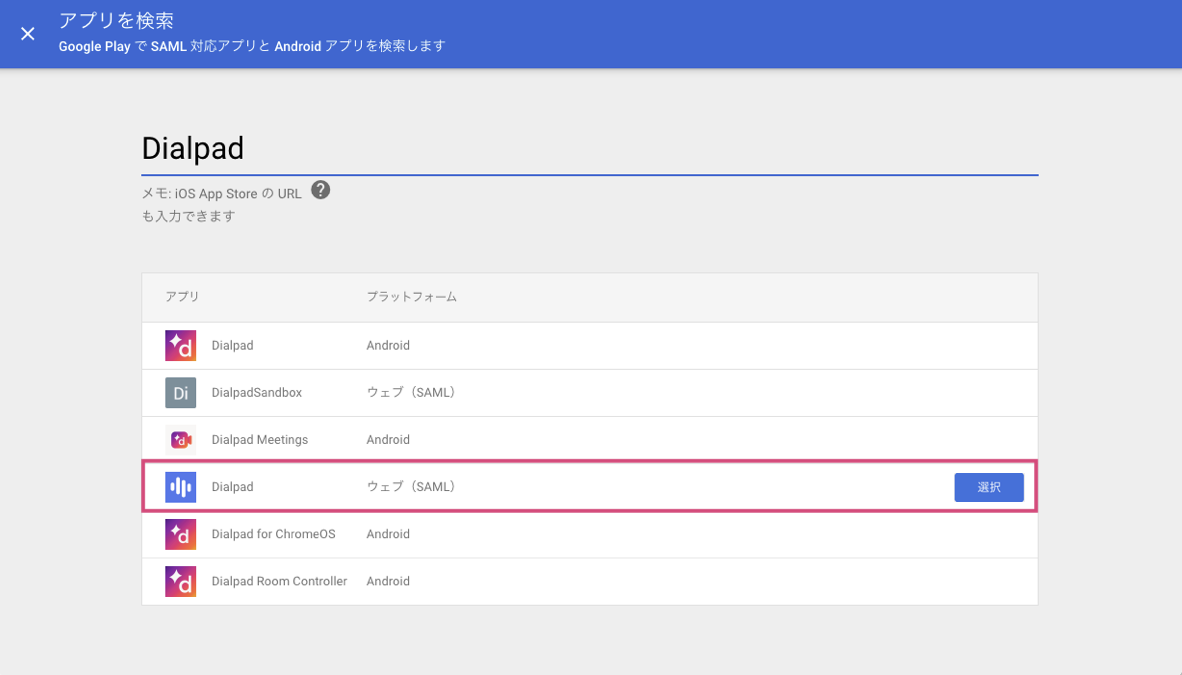Choose the Dialpad Meetings app name
Screen dimensions: 1182x675
click(259, 440)
